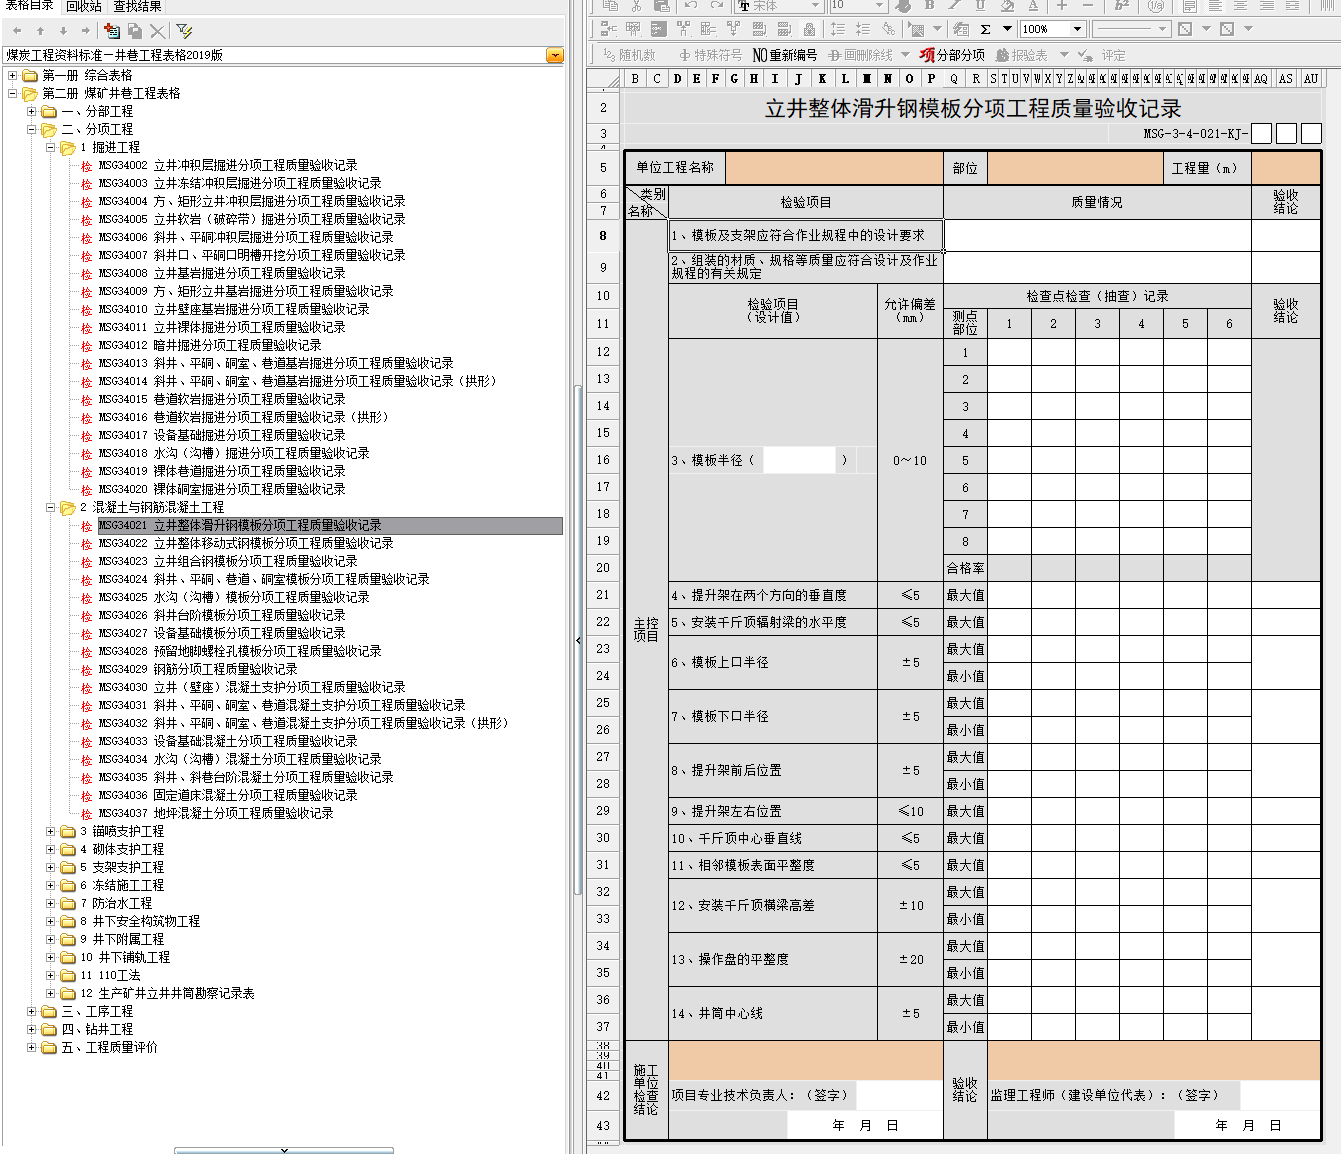This screenshot has height=1154, width=1341.
Task: Click the 单位工程名称 orange input cell
Action: (x=834, y=168)
